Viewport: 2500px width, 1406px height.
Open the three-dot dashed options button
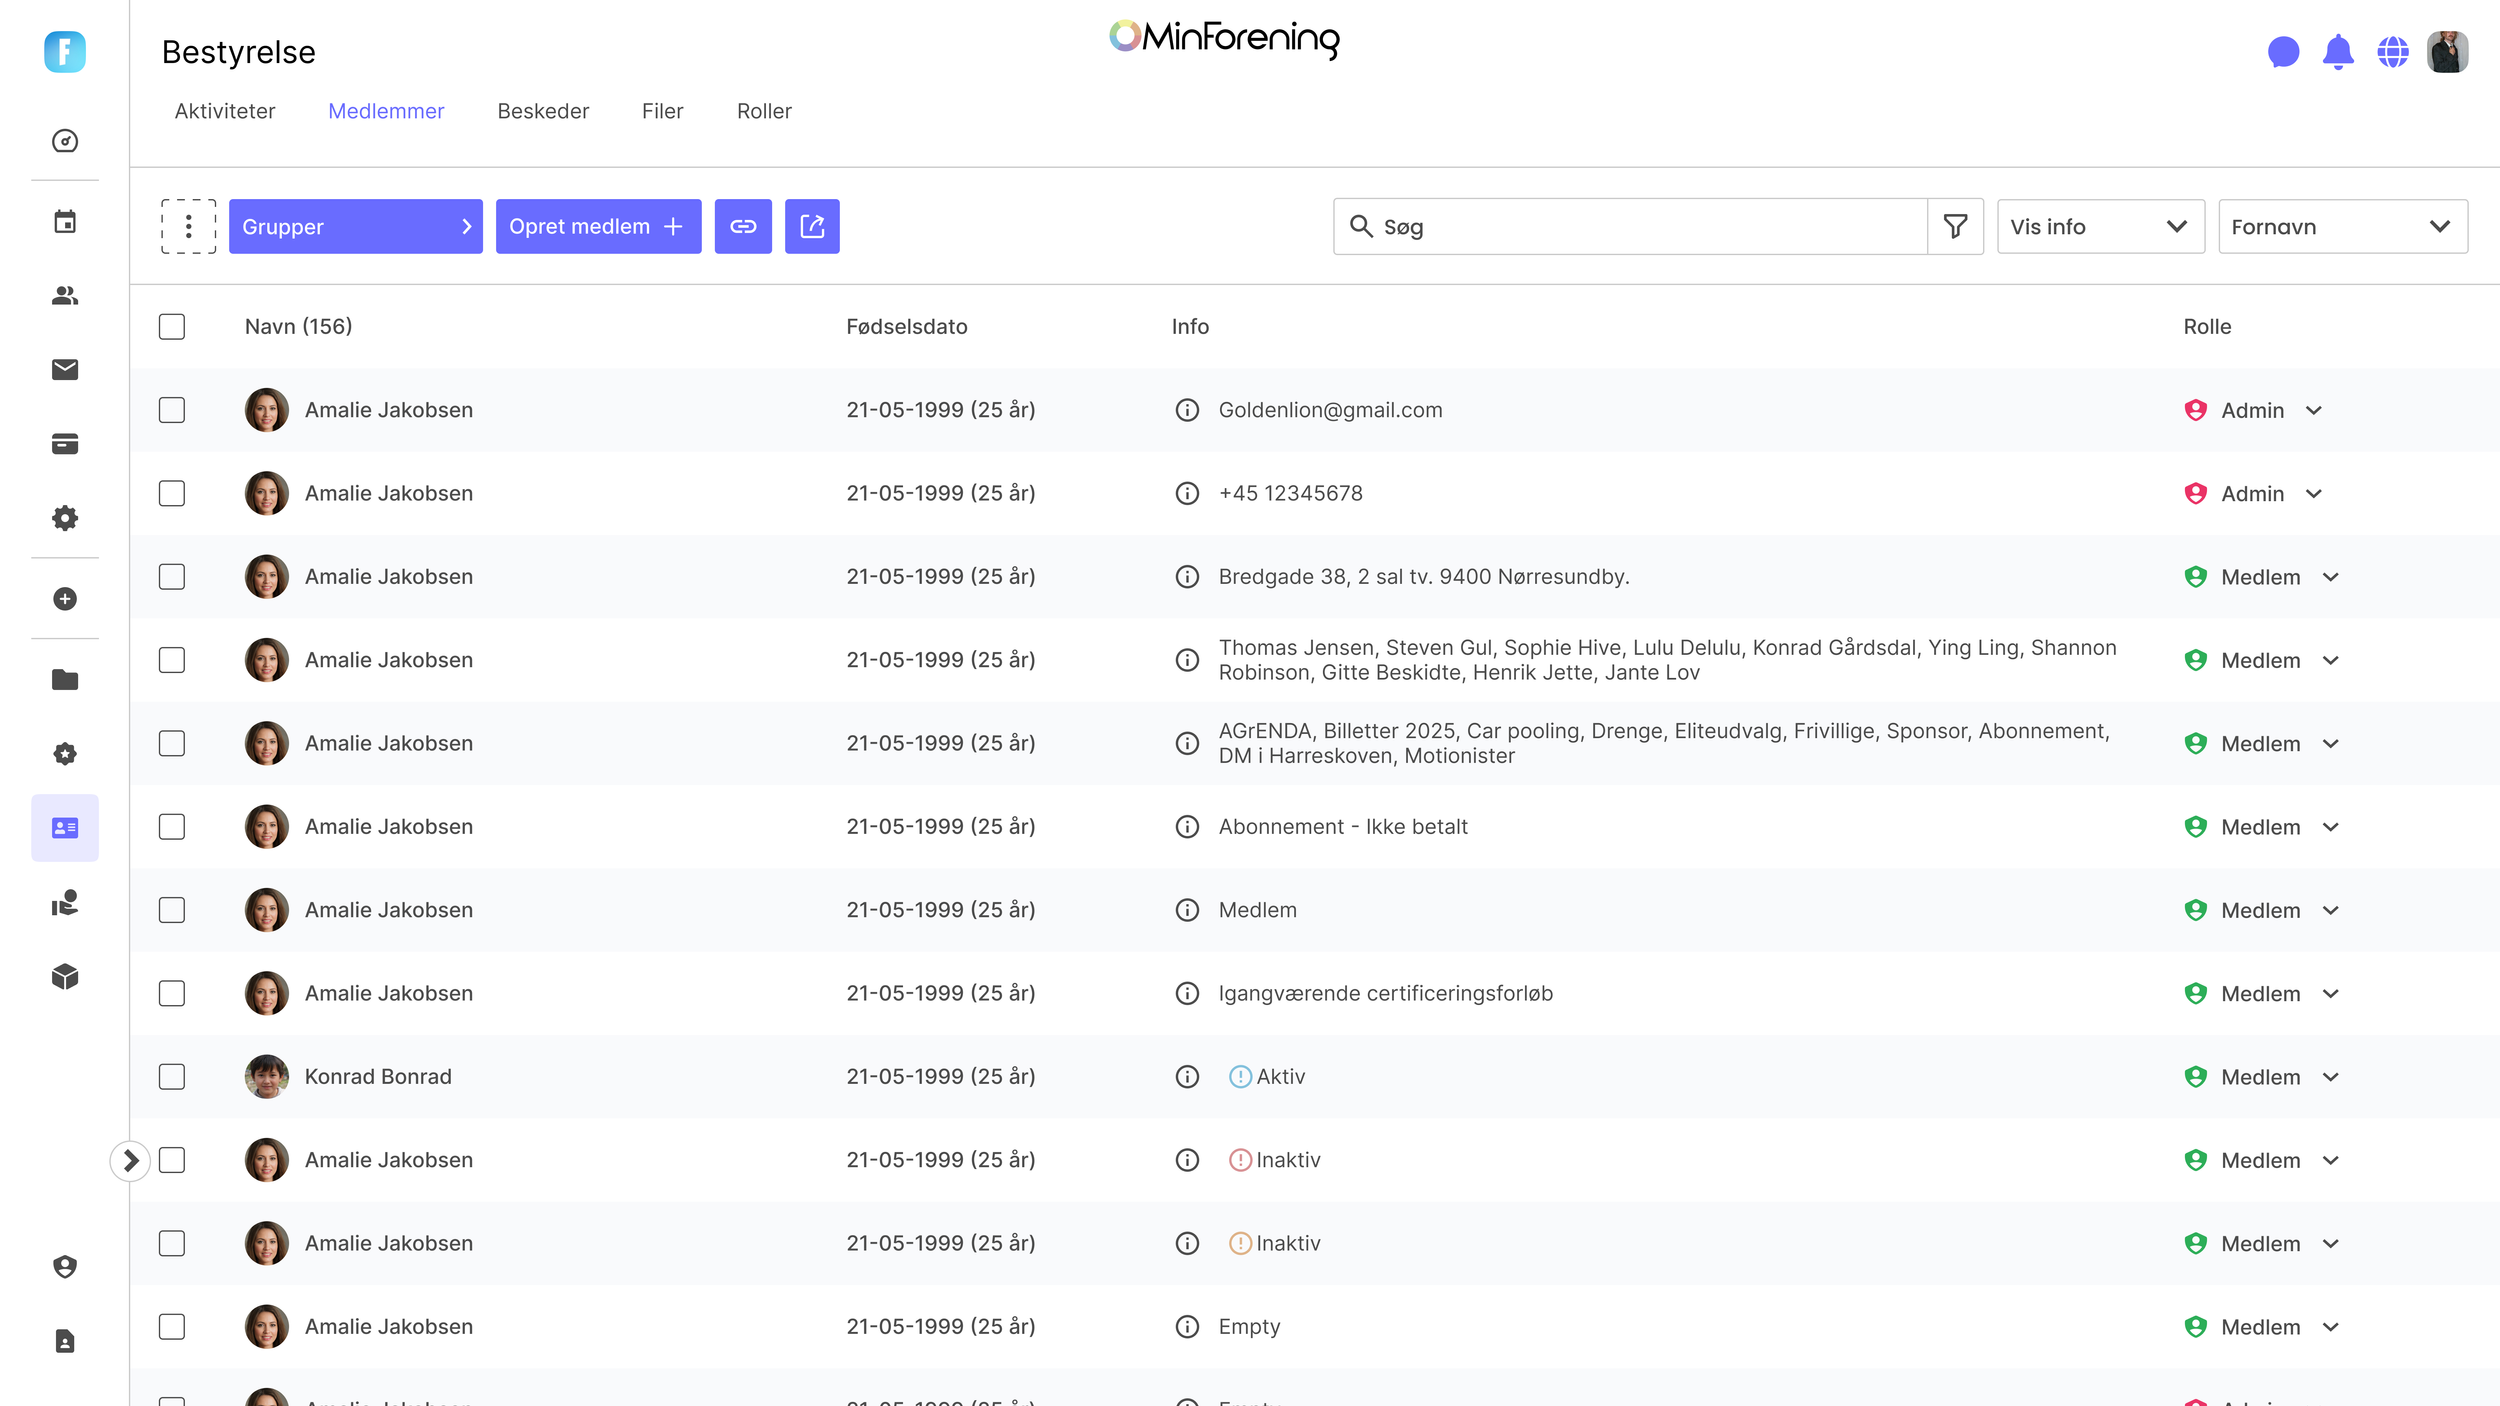[189, 227]
